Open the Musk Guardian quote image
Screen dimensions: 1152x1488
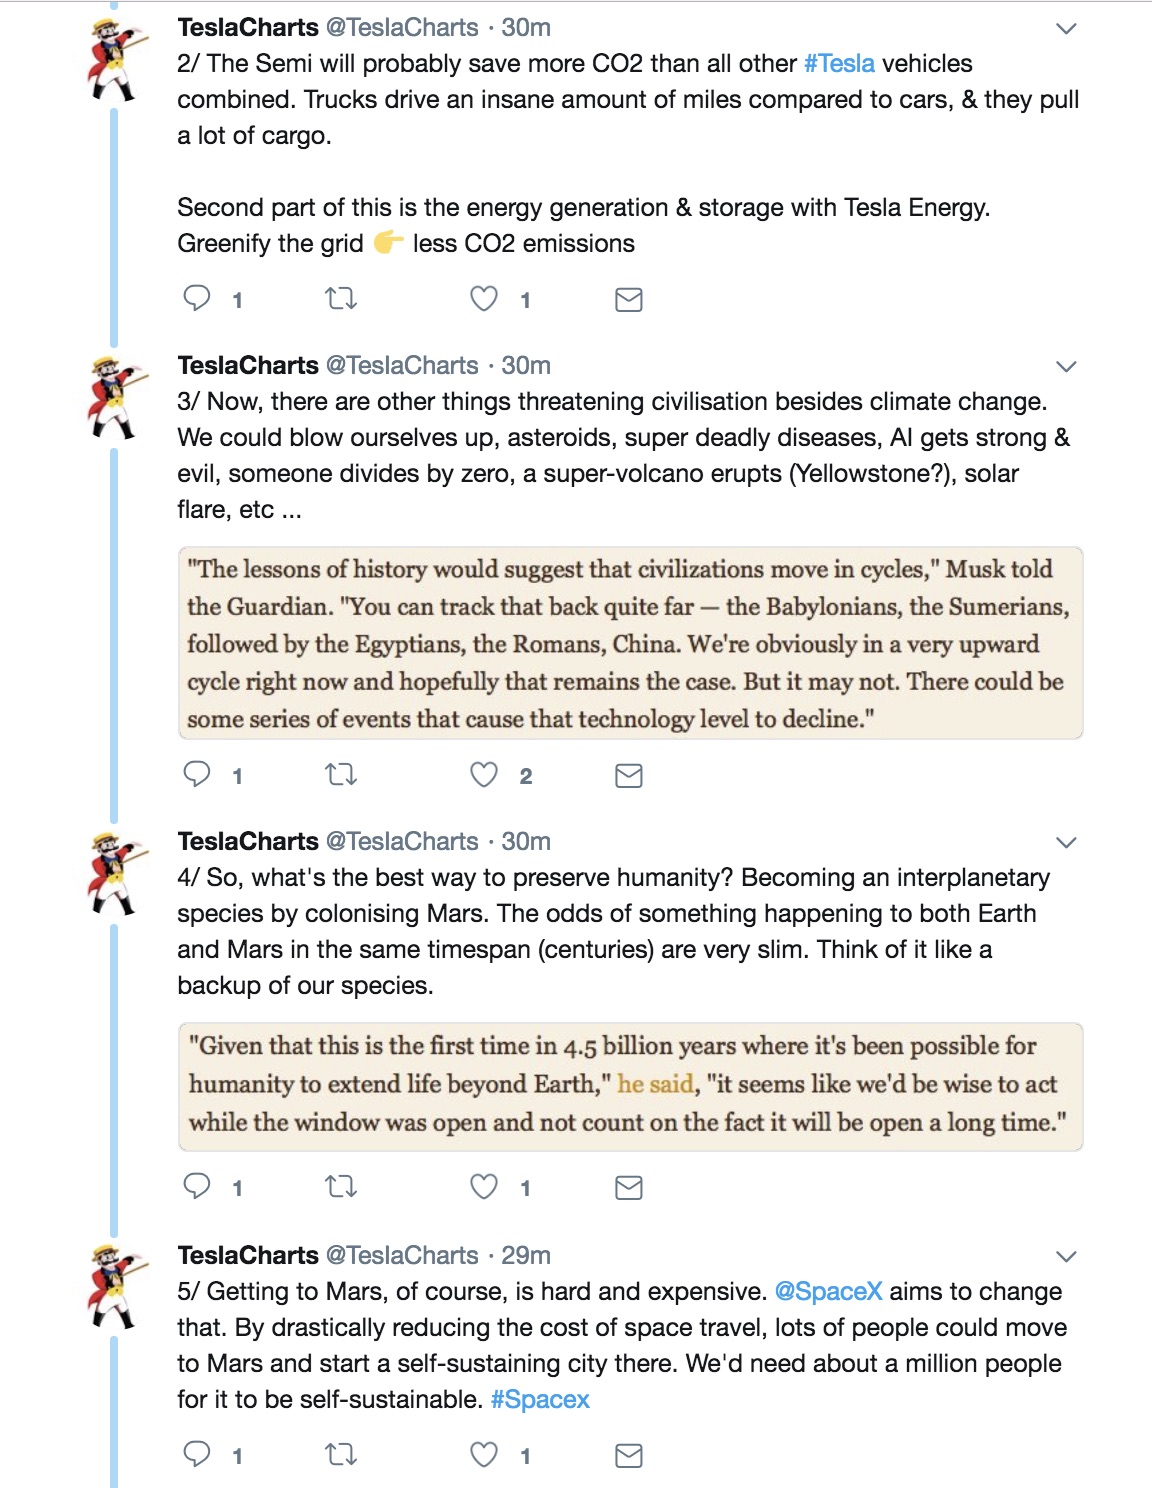(x=630, y=643)
